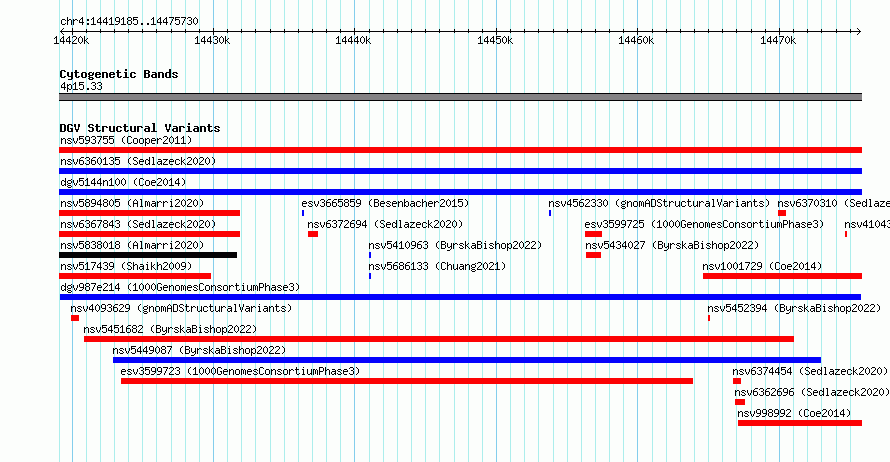Click the Cytogenetic Bands track title

119,74
